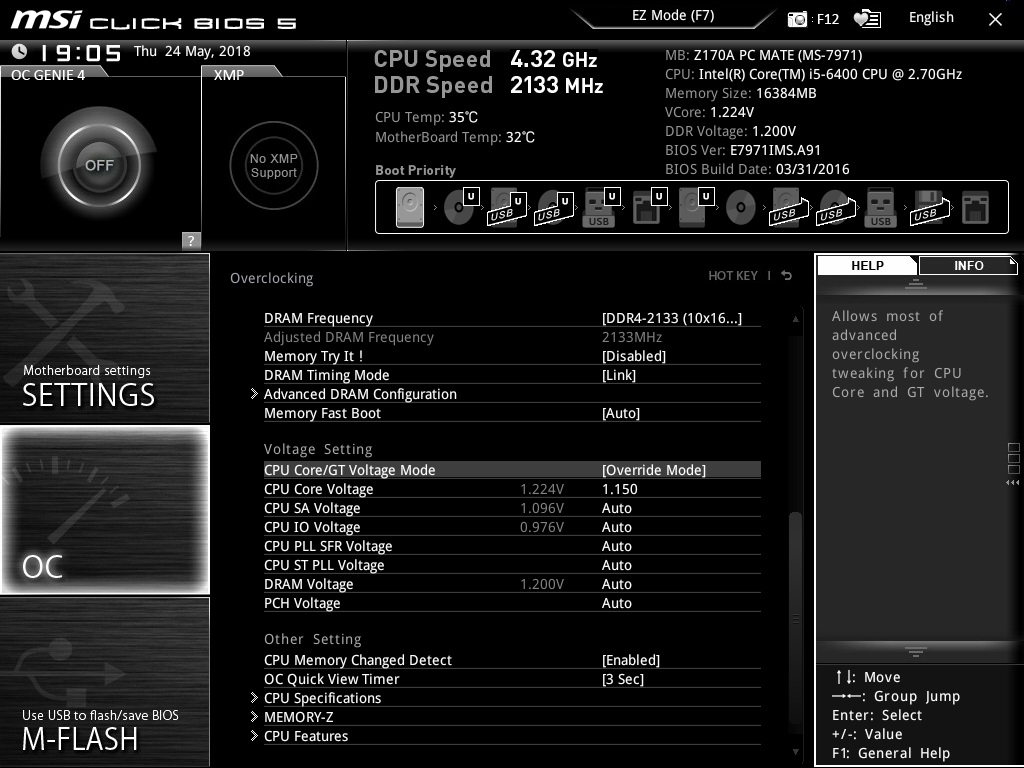This screenshot has width=1024, height=768.
Task: Select the legacy CD/DVD boot icon without a badge
Action: point(741,208)
